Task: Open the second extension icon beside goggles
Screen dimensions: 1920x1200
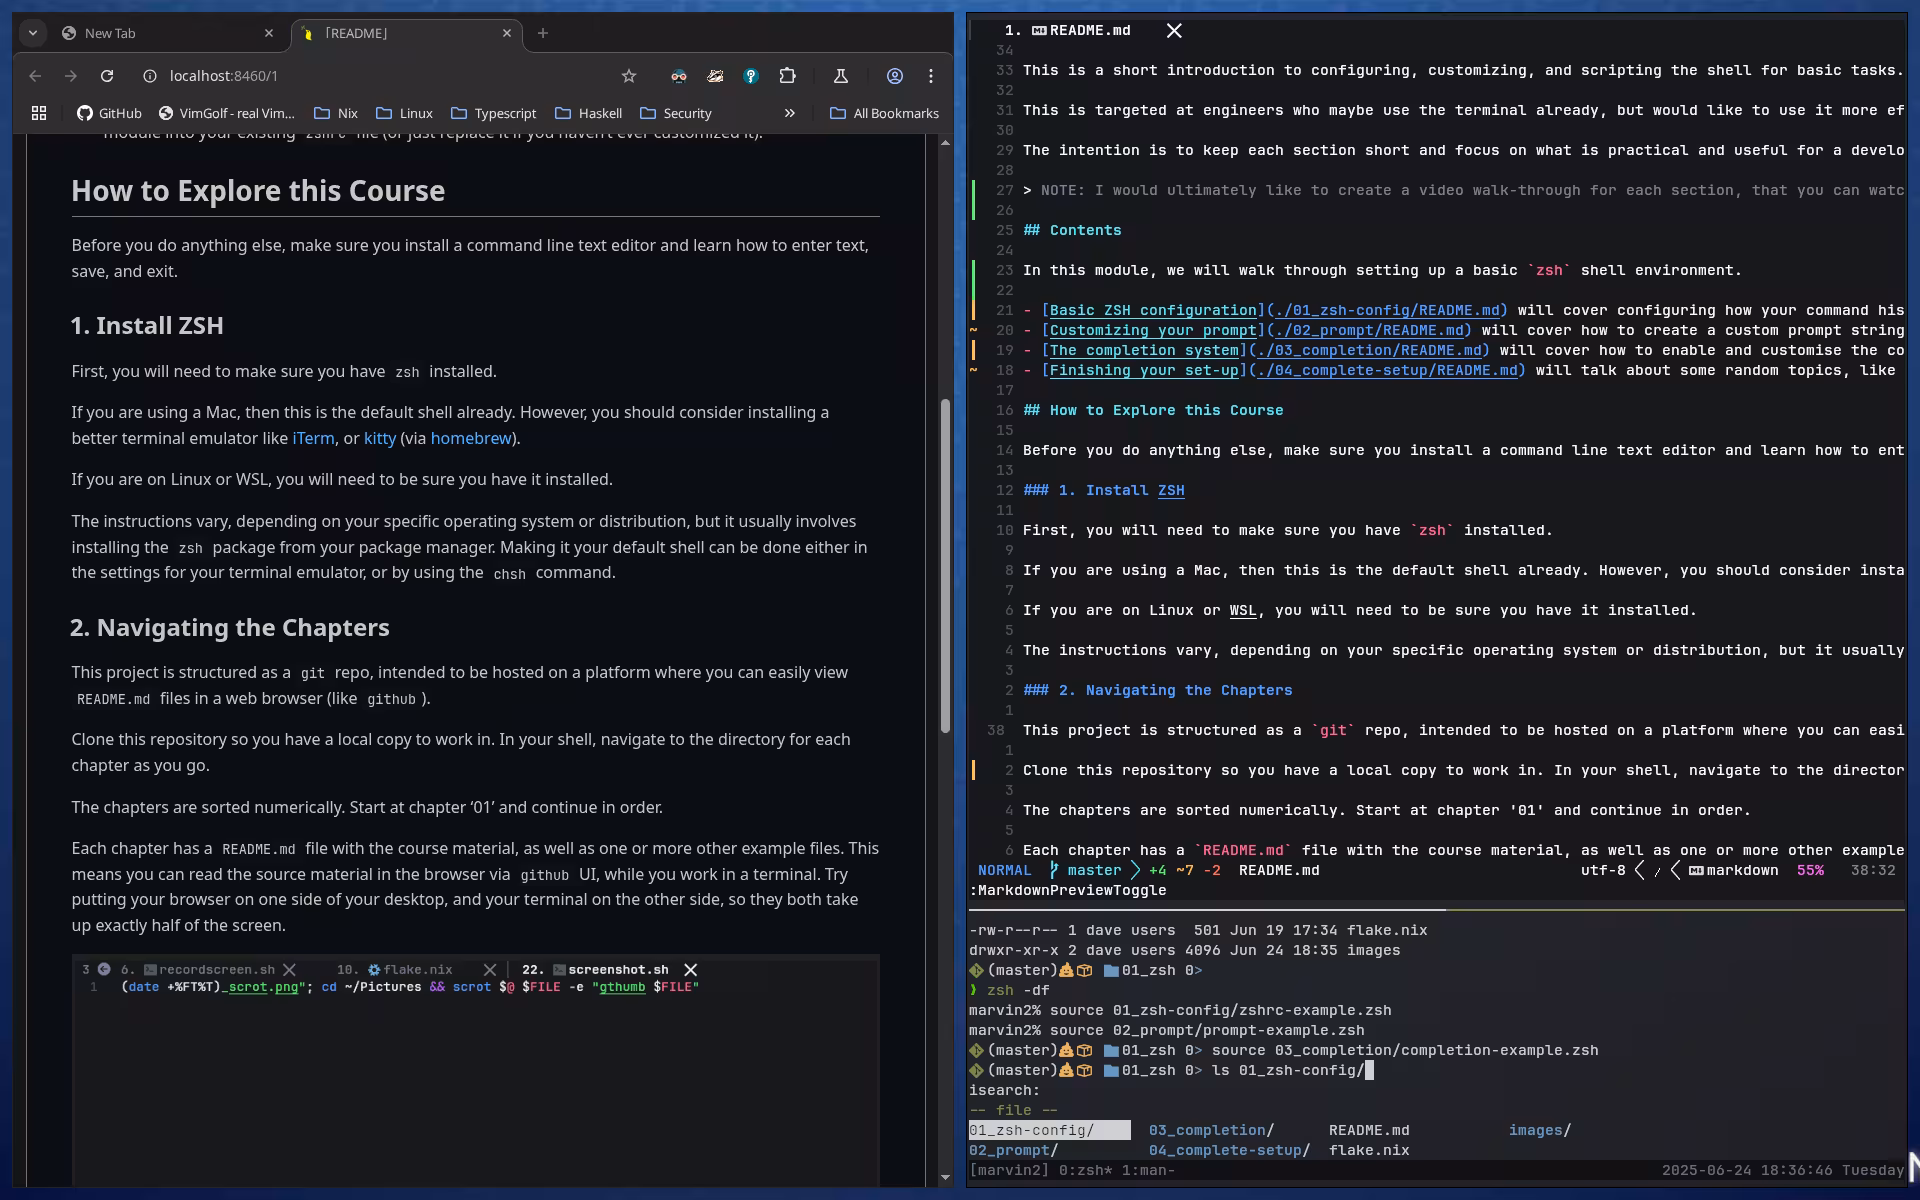Action: [x=715, y=76]
